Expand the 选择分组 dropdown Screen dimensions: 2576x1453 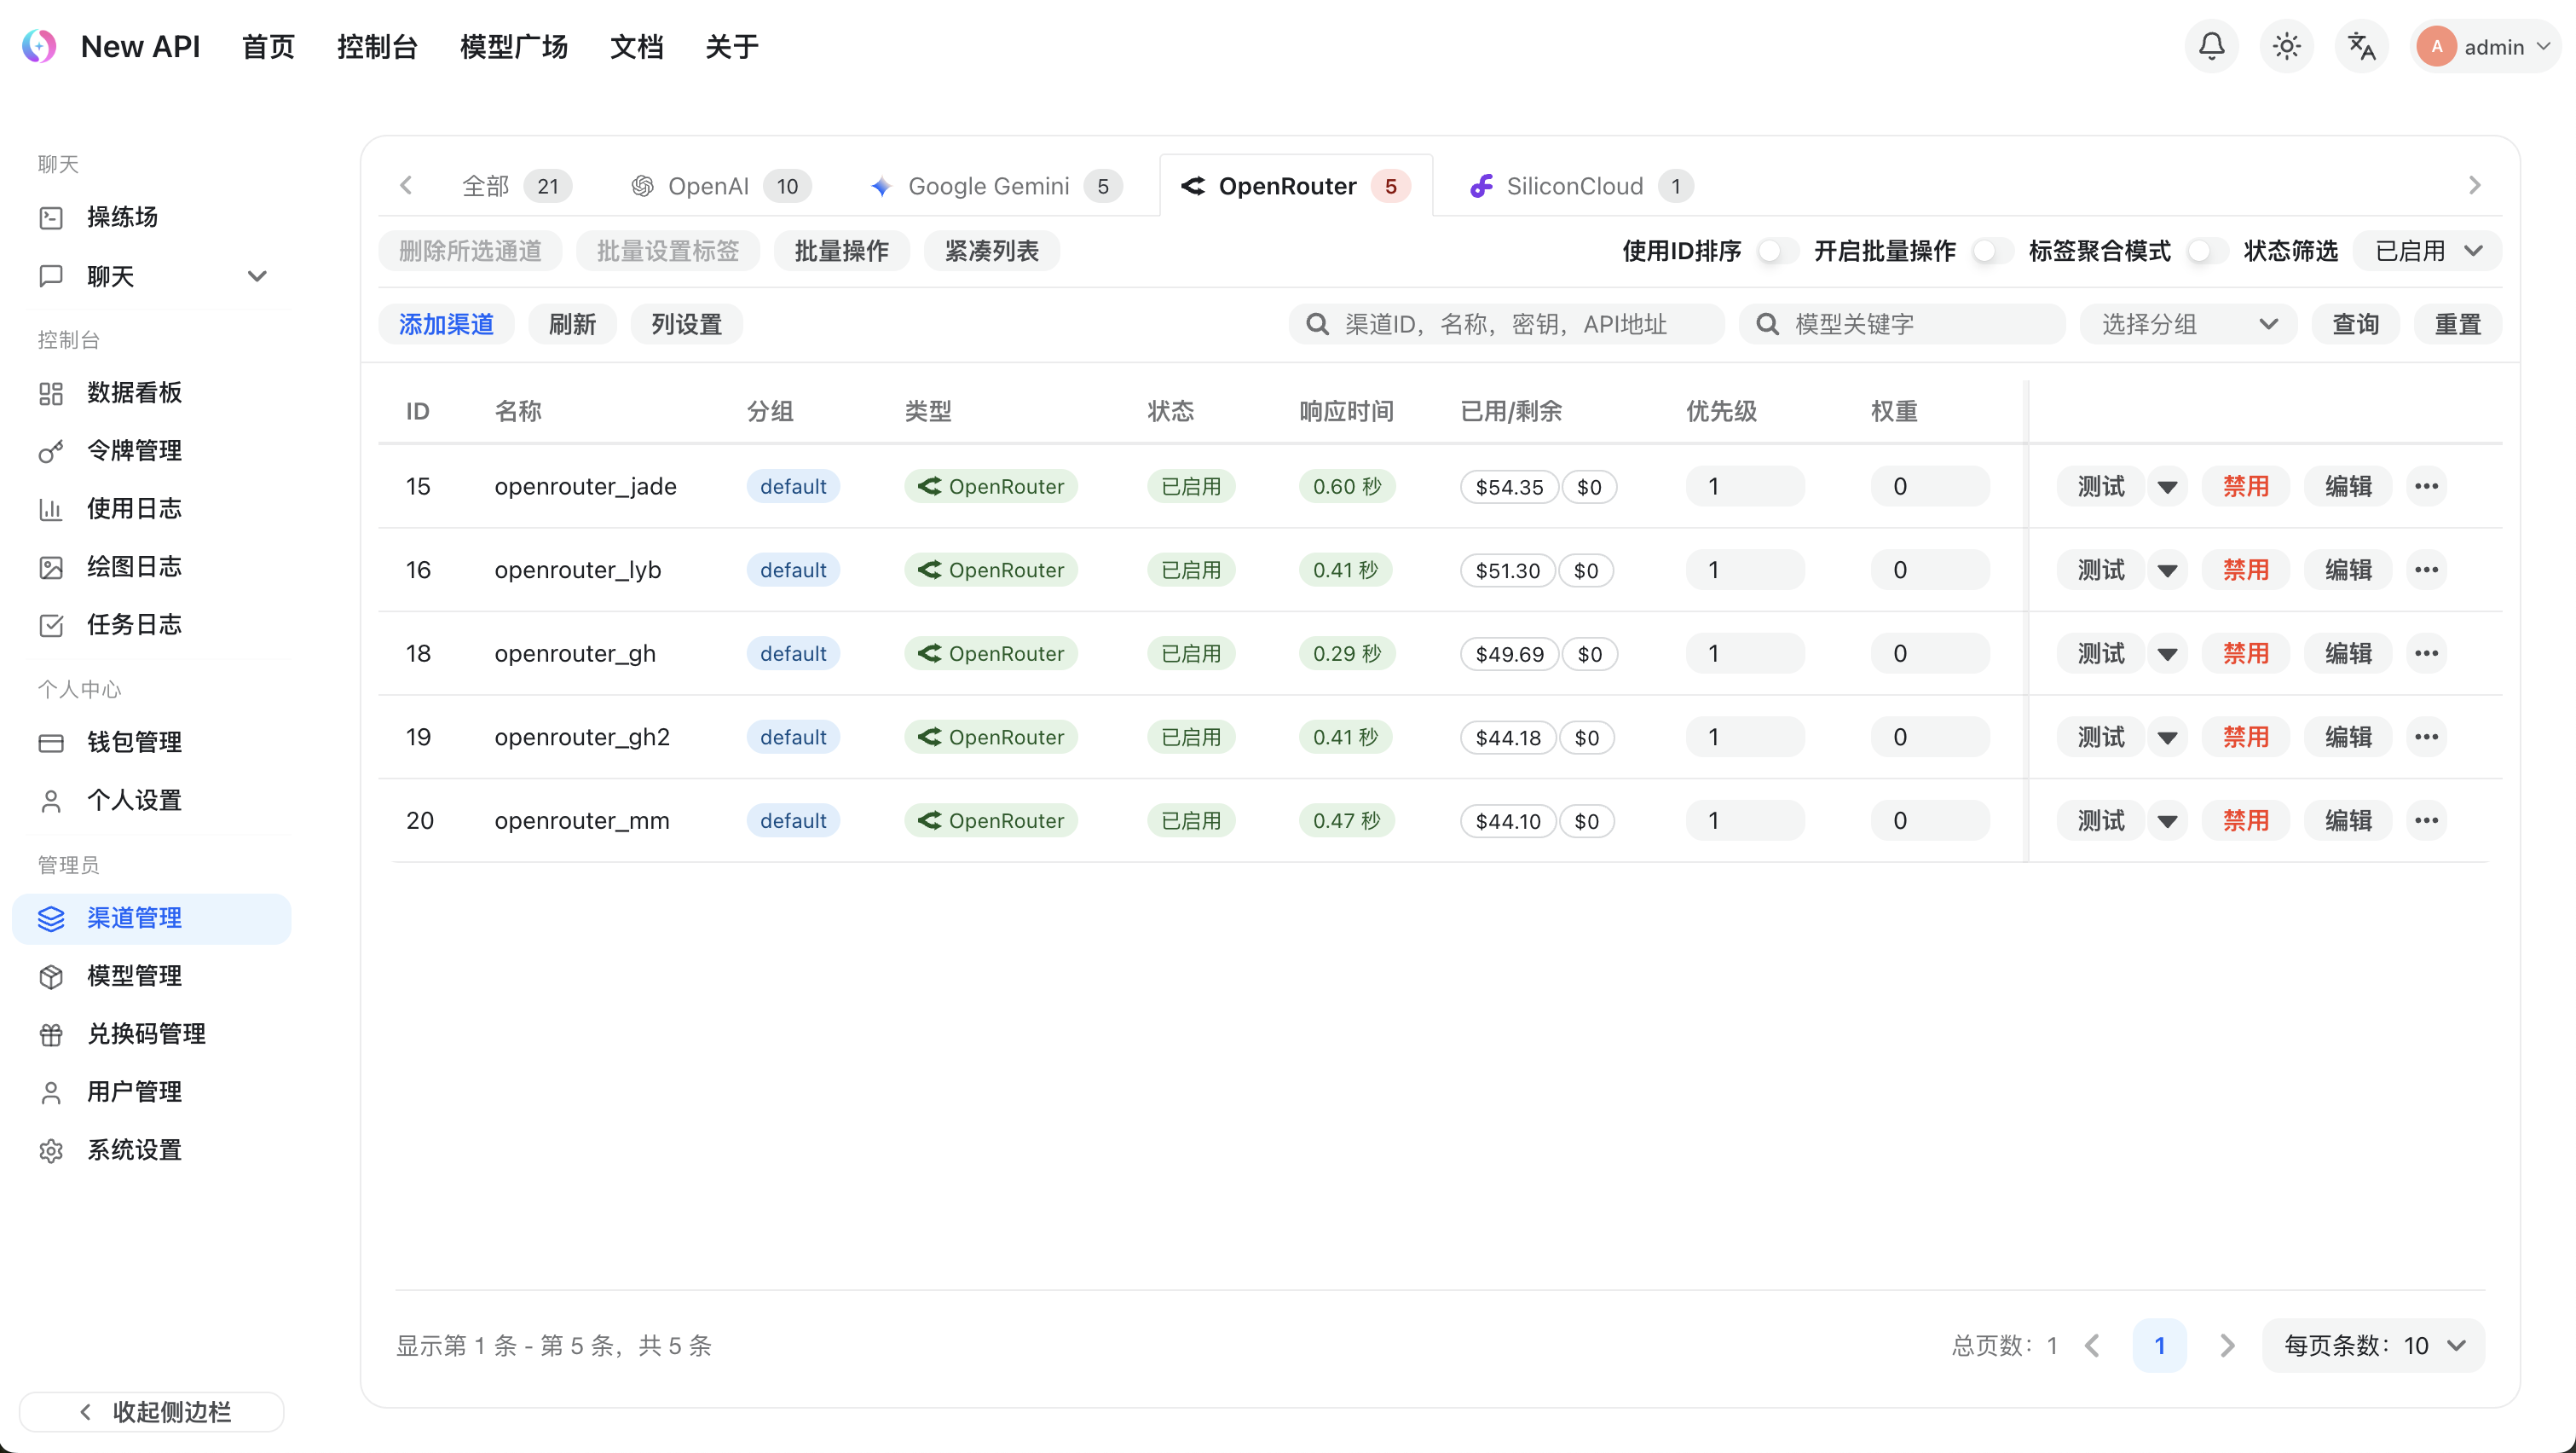pyautogui.click(x=2188, y=324)
